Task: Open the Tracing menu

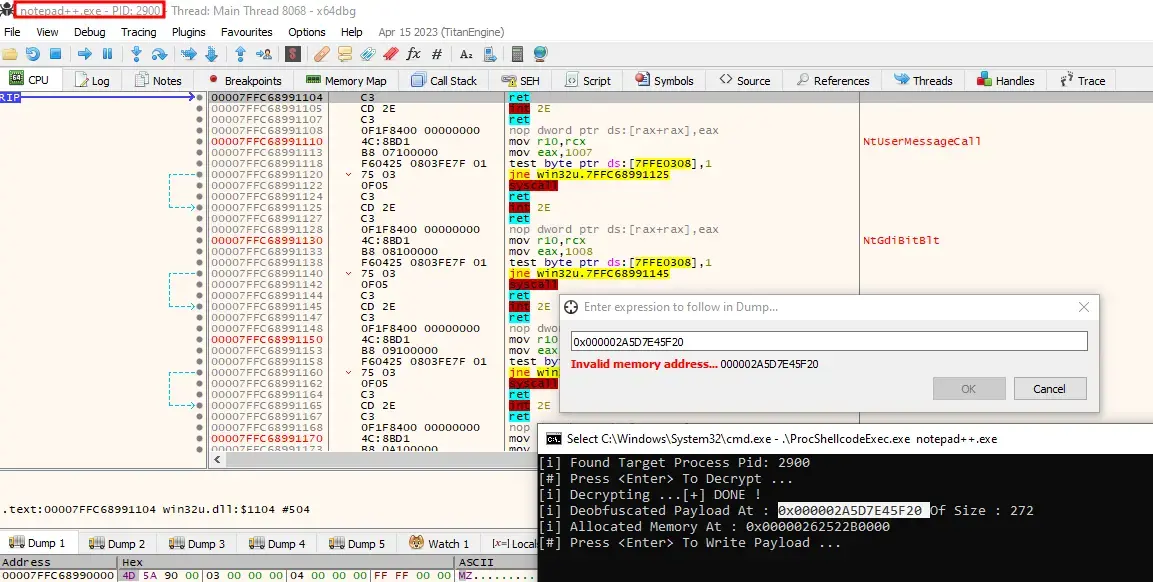Action: click(139, 32)
